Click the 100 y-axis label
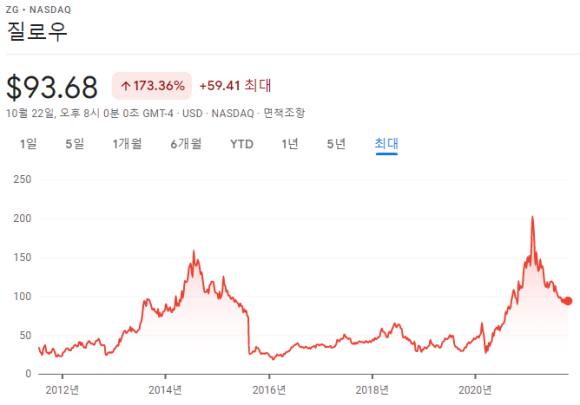The height and width of the screenshot is (405, 580). pyautogui.click(x=22, y=296)
